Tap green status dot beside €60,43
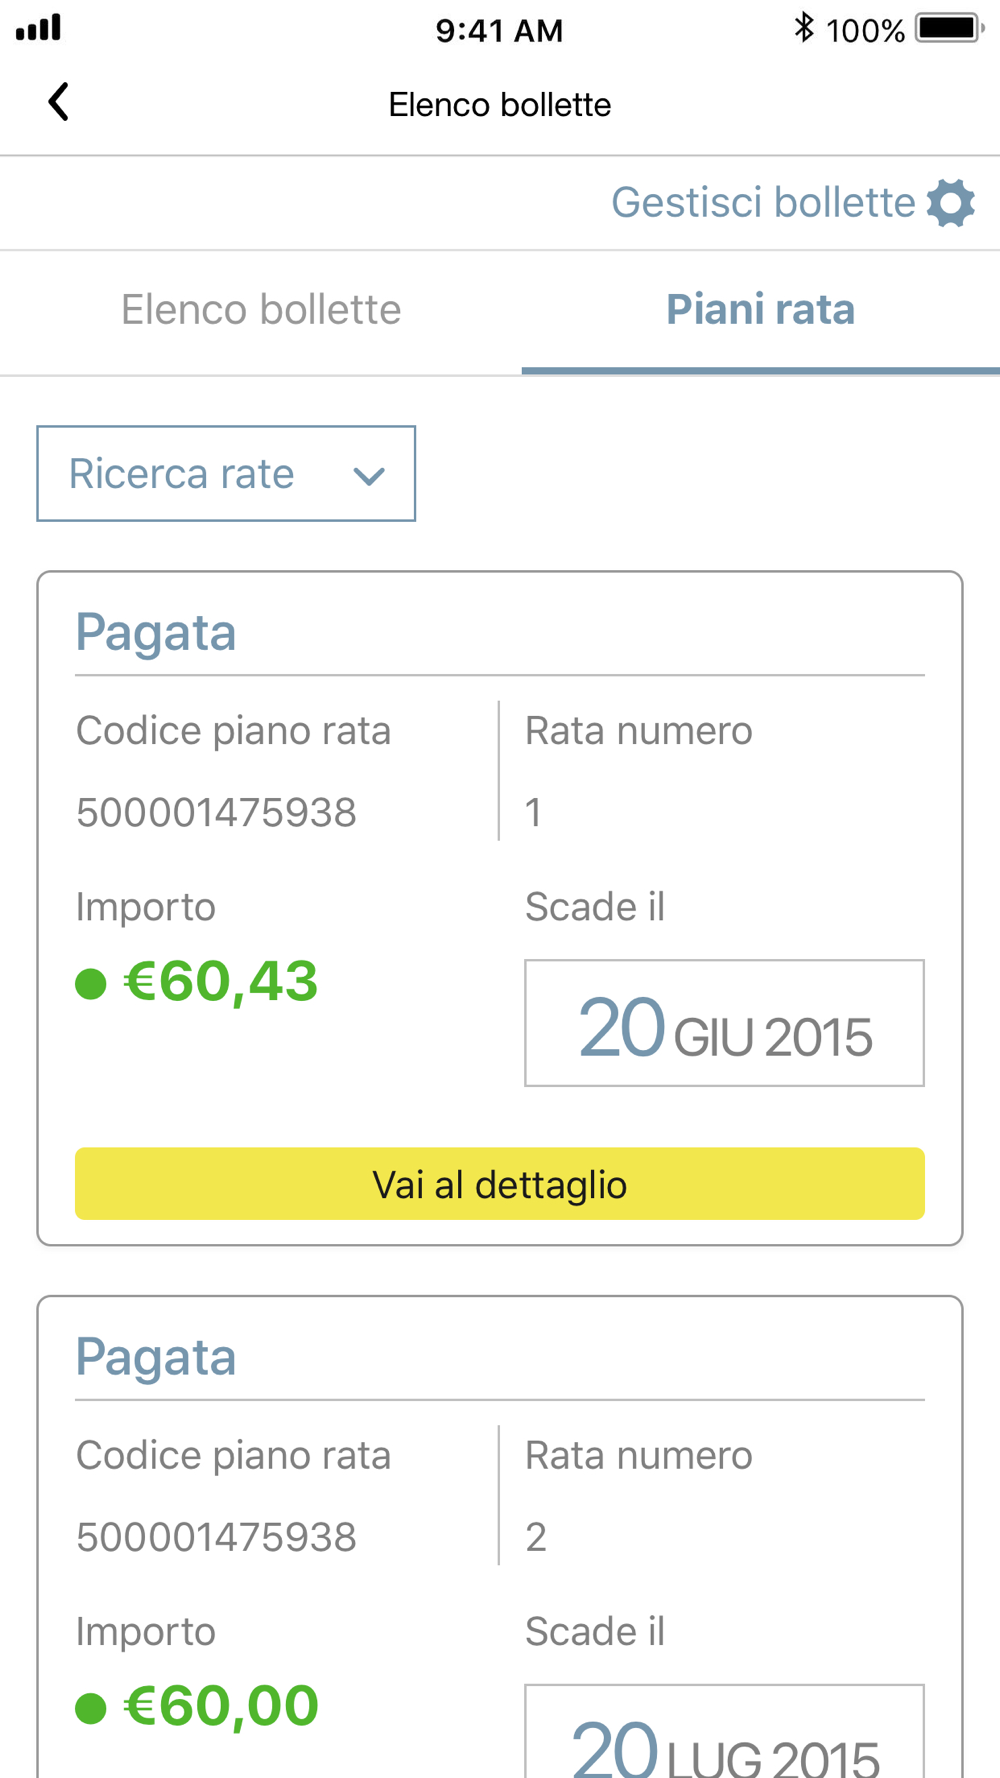1000x1778 pixels. pyautogui.click(x=91, y=984)
